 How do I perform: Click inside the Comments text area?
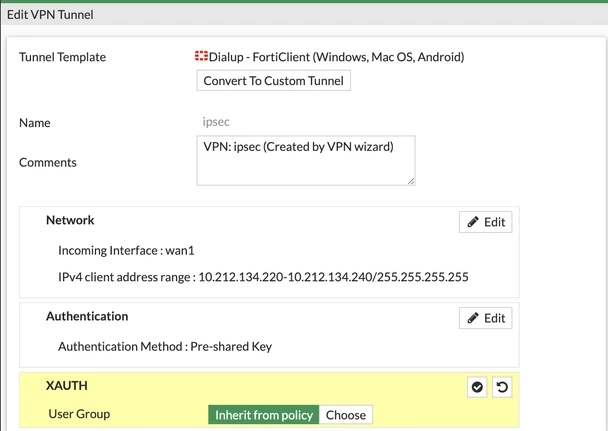click(x=306, y=160)
